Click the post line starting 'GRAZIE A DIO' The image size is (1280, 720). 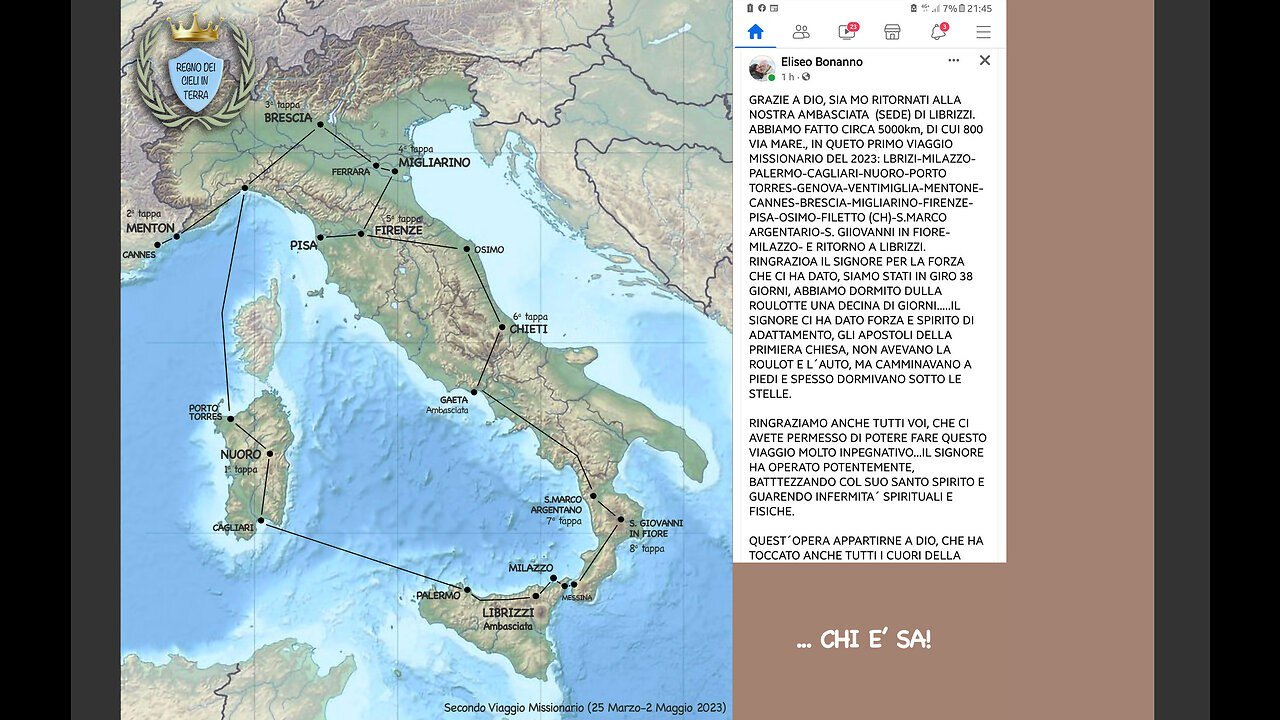[x=855, y=100]
